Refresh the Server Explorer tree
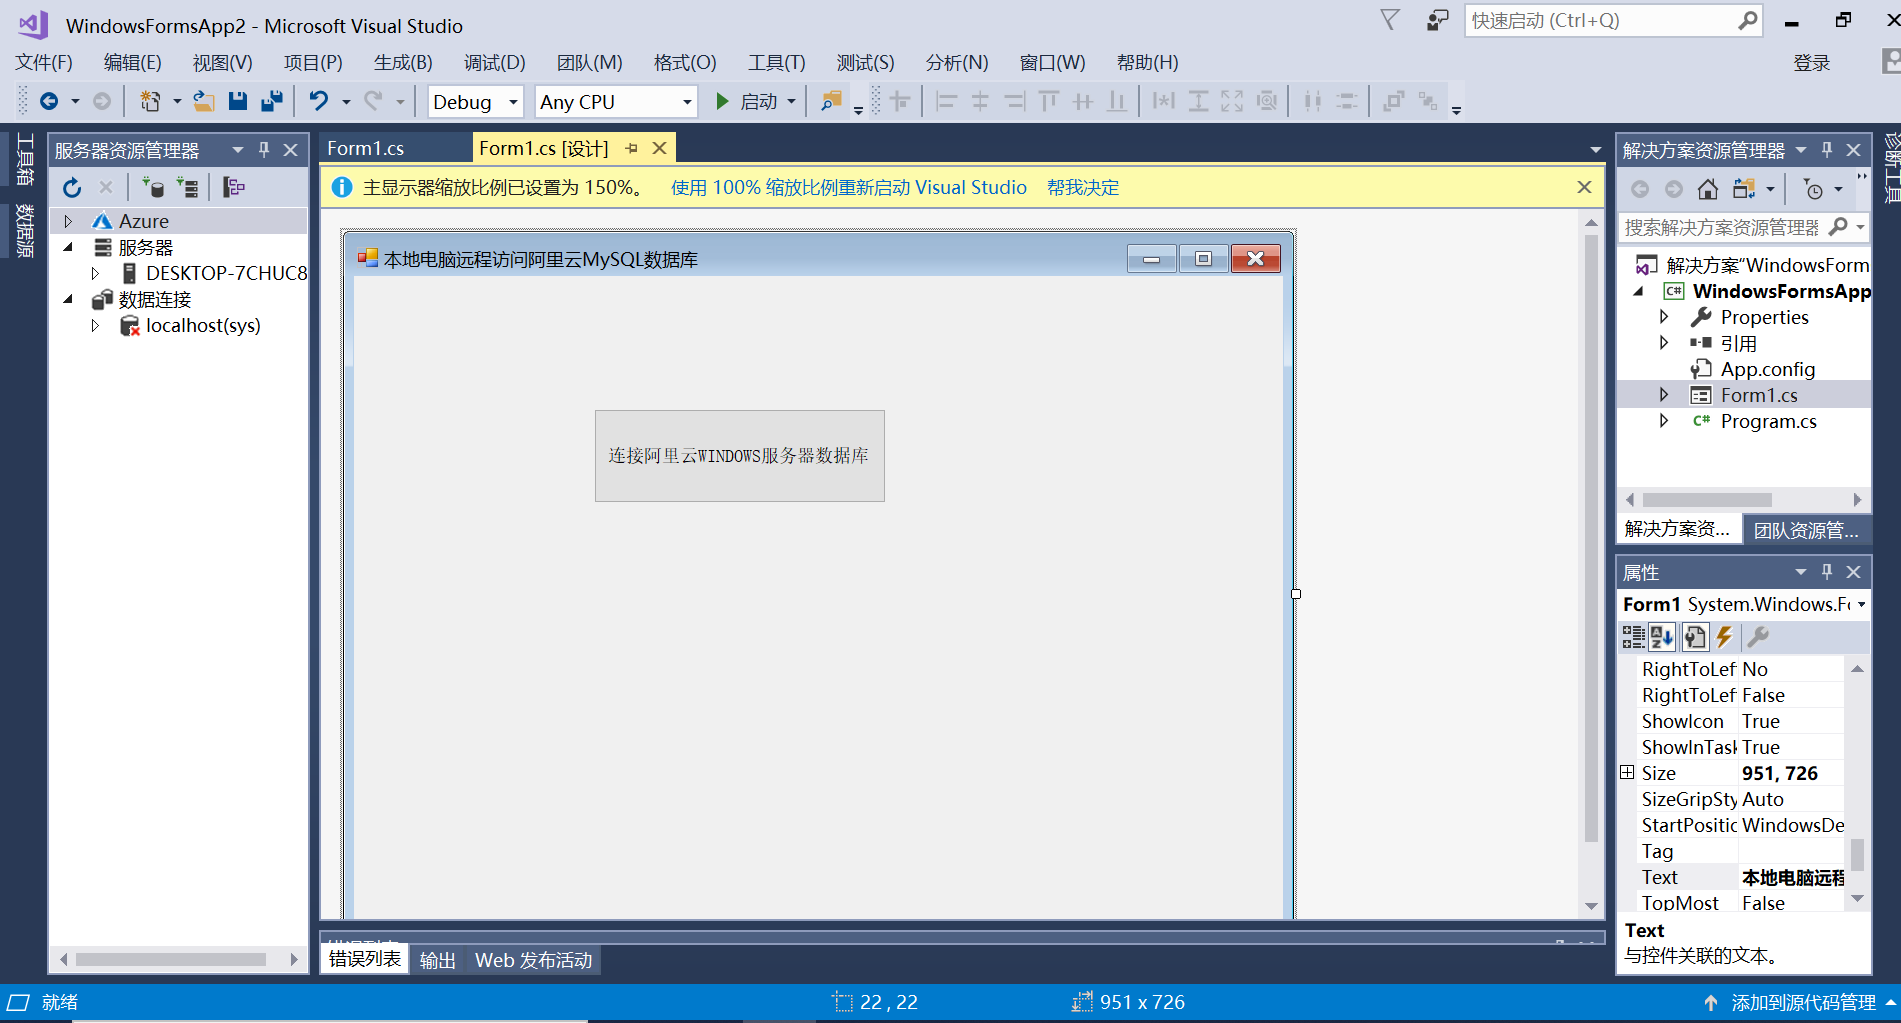 [72, 187]
